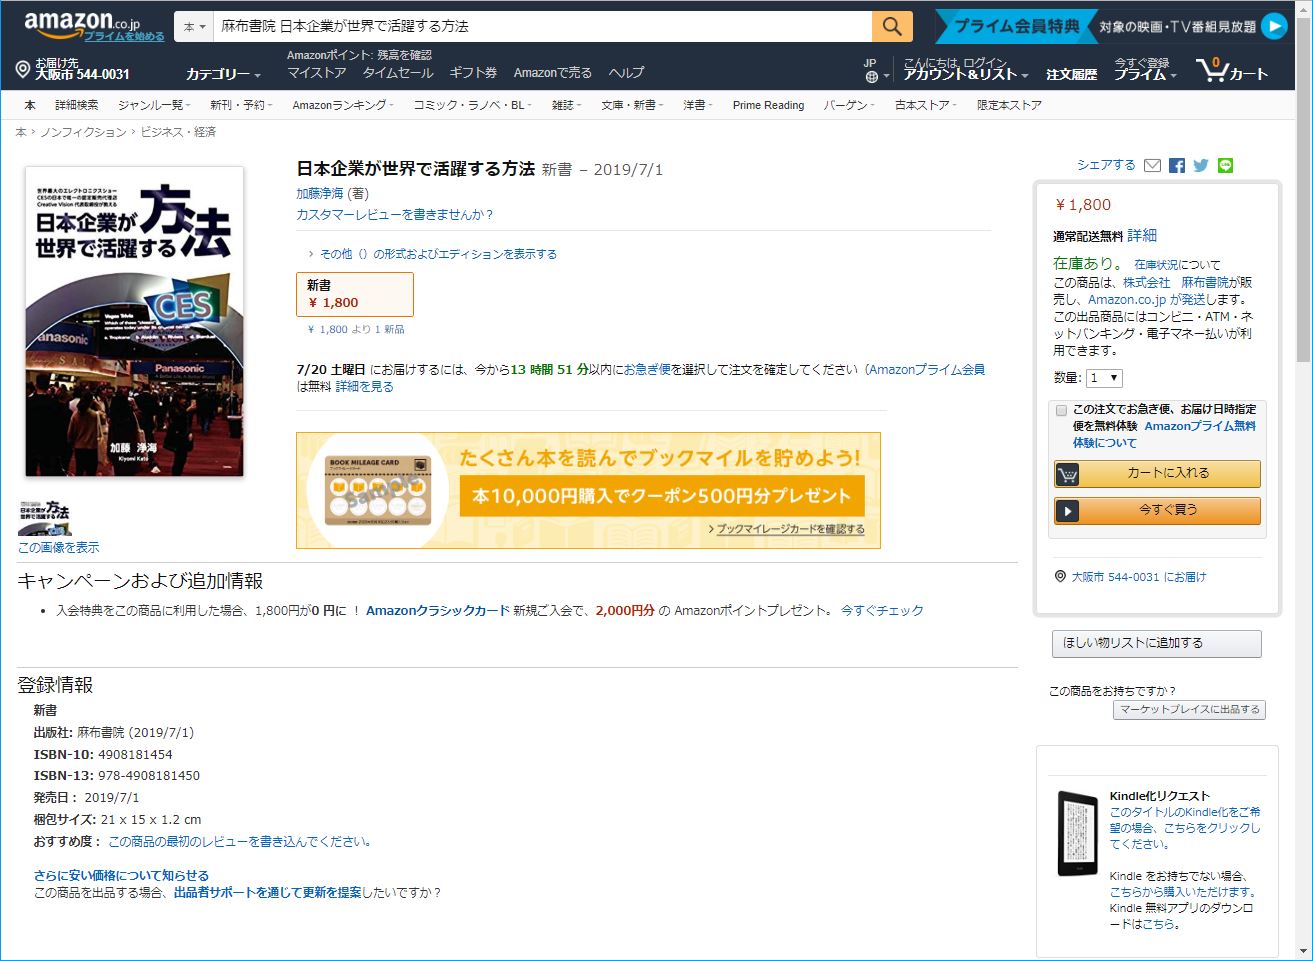Image resolution: width=1313 pixels, height=961 pixels.
Task: Click the 今すぐ買う button
Action: coord(1157,510)
